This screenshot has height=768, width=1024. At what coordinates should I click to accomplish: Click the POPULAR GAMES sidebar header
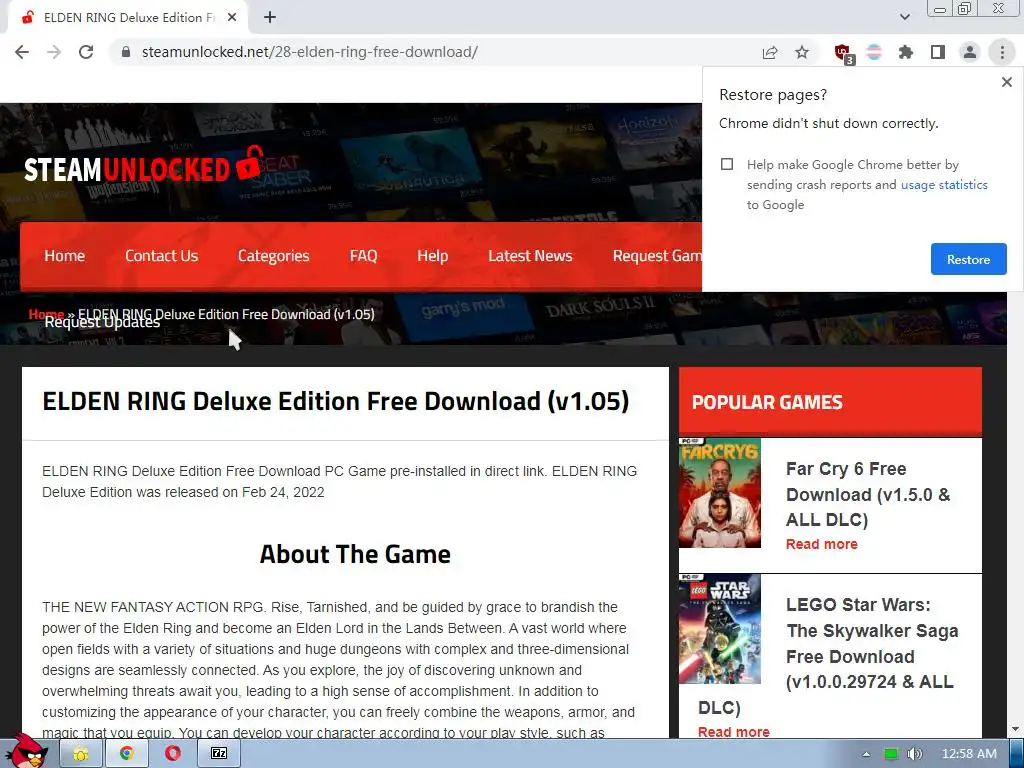830,402
